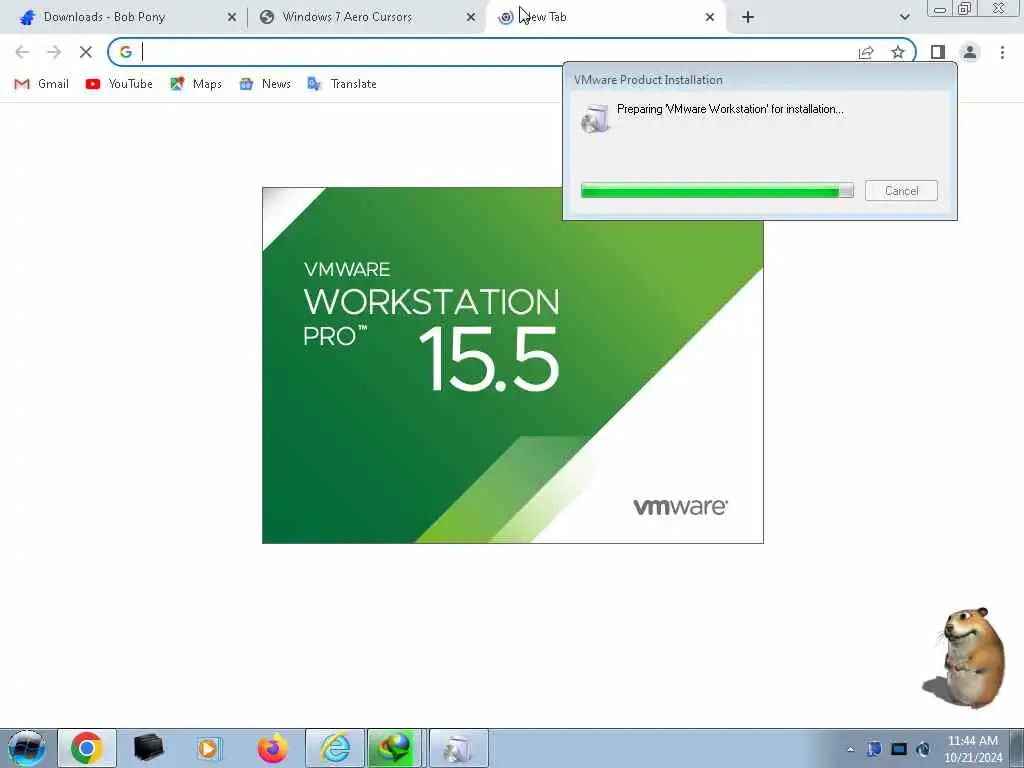
Task: Close the New Tab tab
Action: click(710, 18)
